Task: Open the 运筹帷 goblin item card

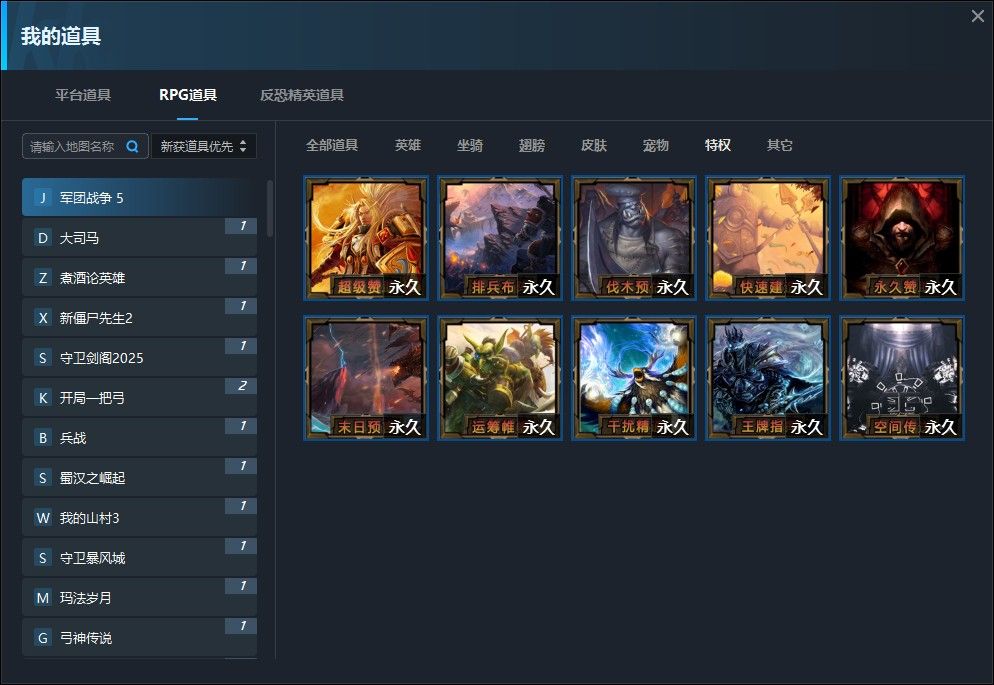Action: pos(500,378)
